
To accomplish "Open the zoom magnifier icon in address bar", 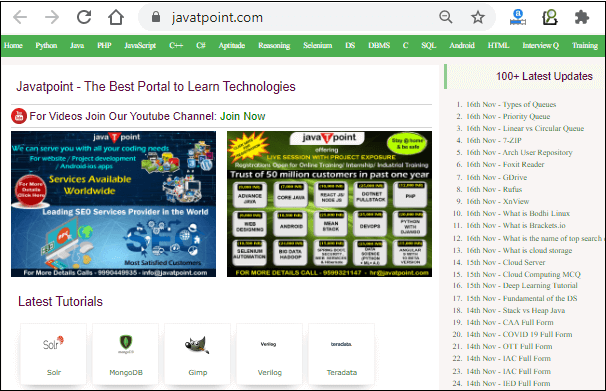I will [446, 17].
